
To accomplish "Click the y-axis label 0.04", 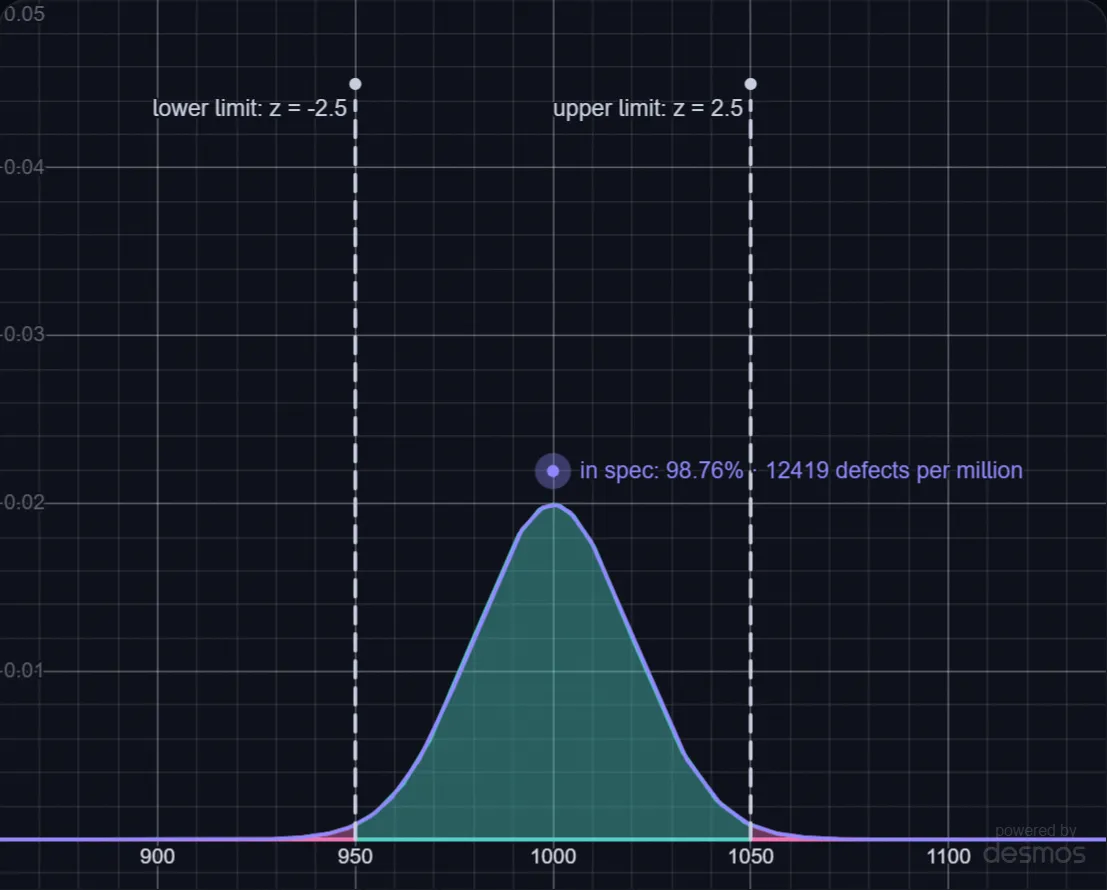I will (23, 167).
